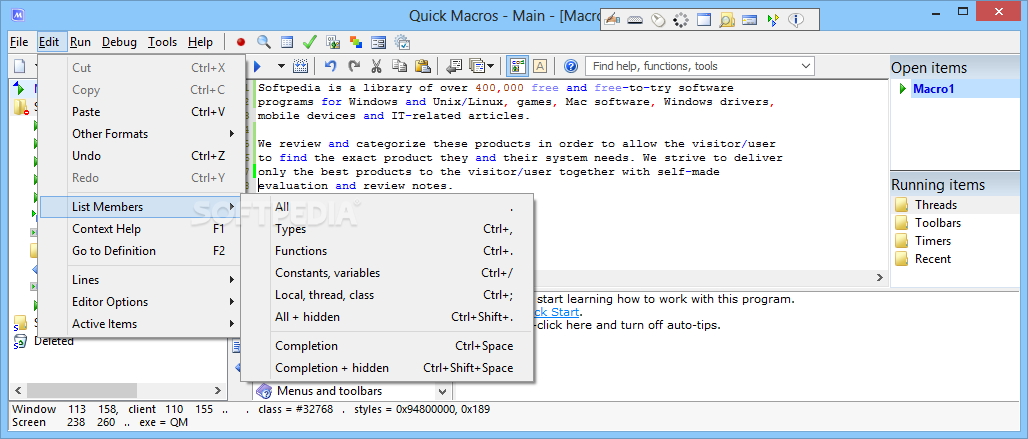
Task: Select Completion submenu entry
Action: tap(387, 346)
